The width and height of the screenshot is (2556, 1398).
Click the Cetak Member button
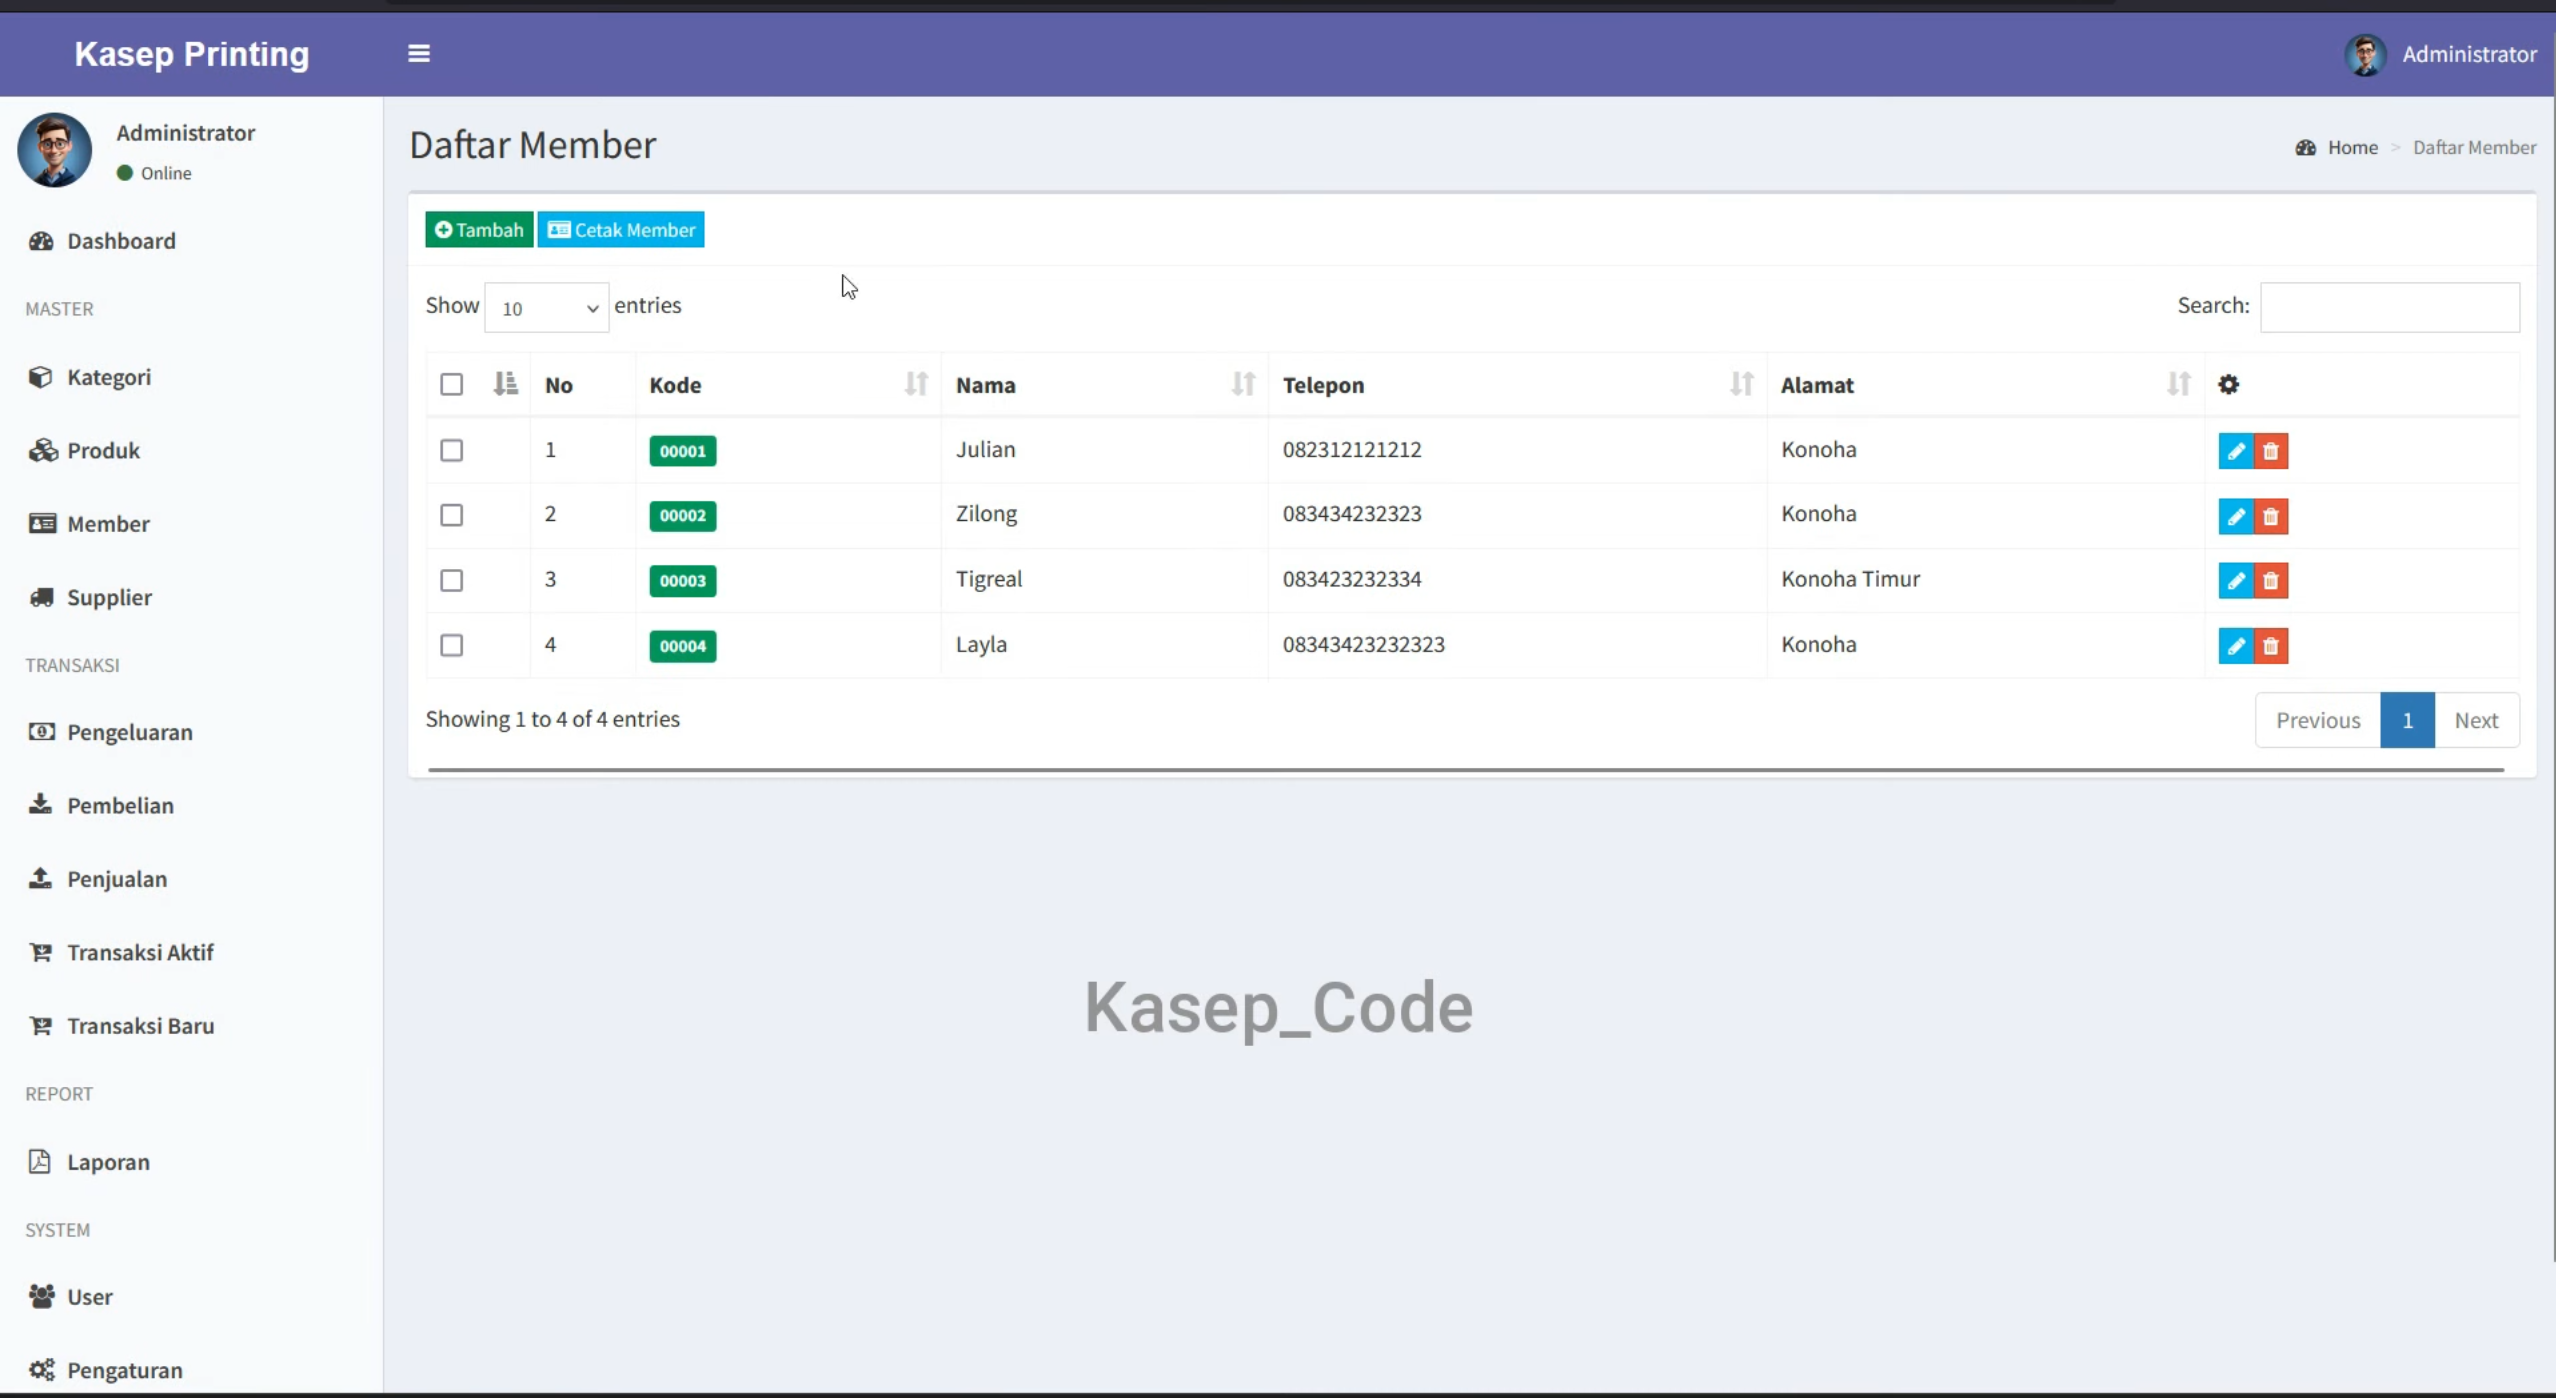coord(621,230)
